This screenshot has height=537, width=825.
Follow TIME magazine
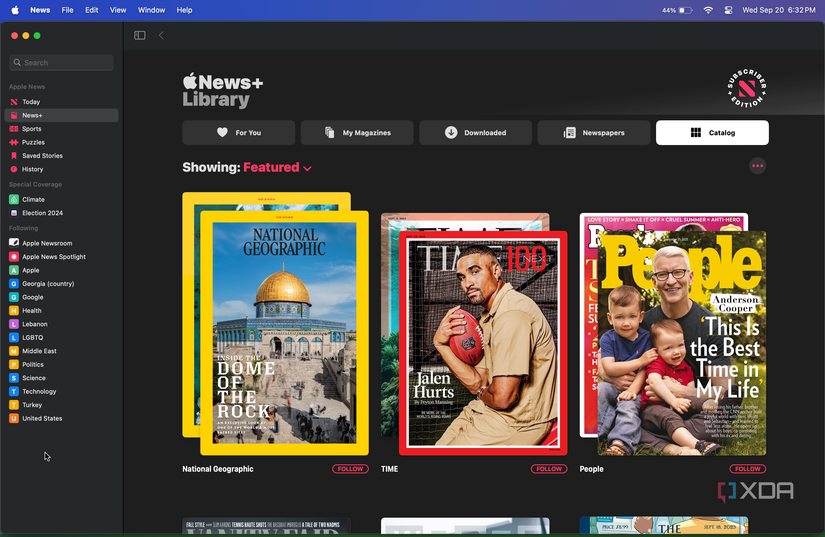coord(549,469)
